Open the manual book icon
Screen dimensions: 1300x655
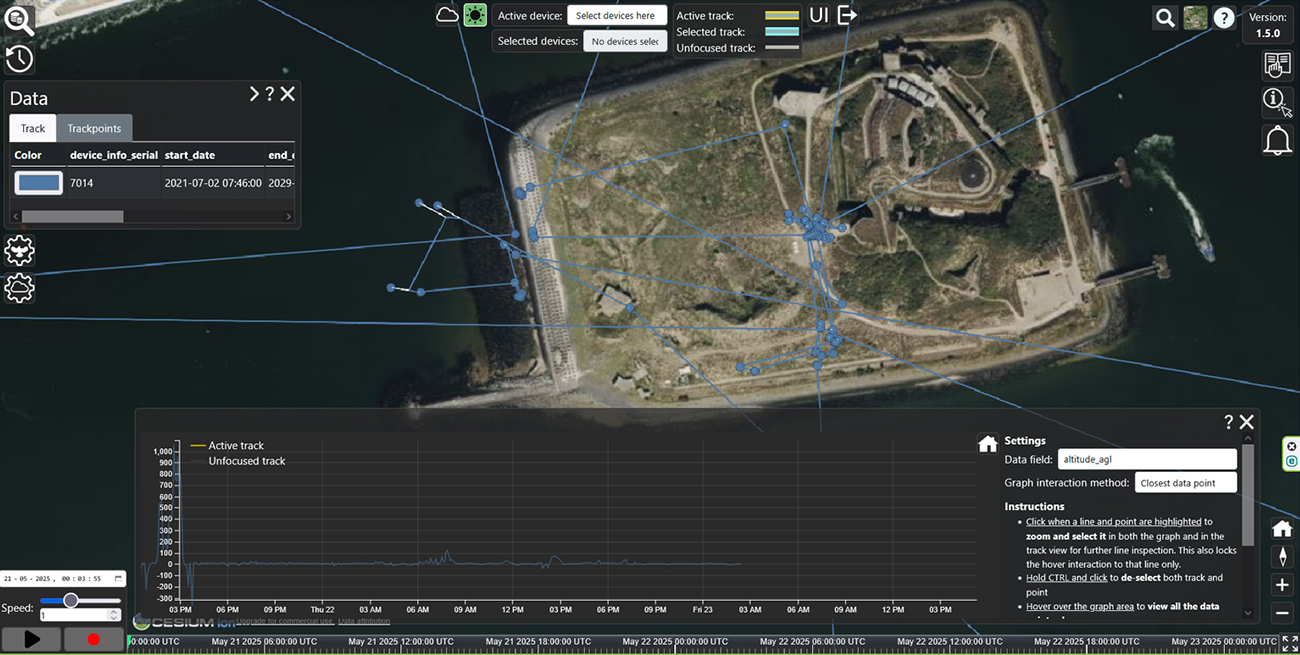pos(1277,65)
